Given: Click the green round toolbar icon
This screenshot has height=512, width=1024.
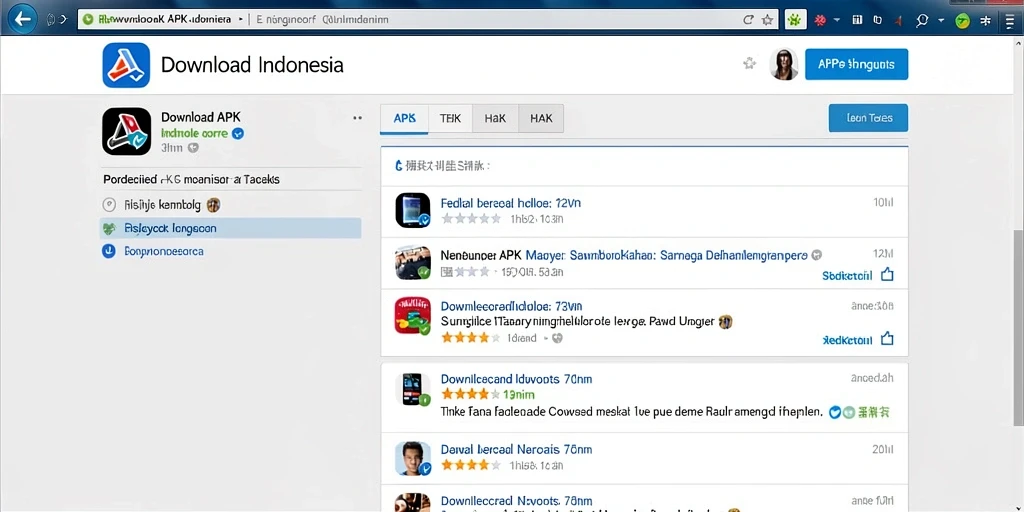Looking at the screenshot, I should [x=963, y=20].
